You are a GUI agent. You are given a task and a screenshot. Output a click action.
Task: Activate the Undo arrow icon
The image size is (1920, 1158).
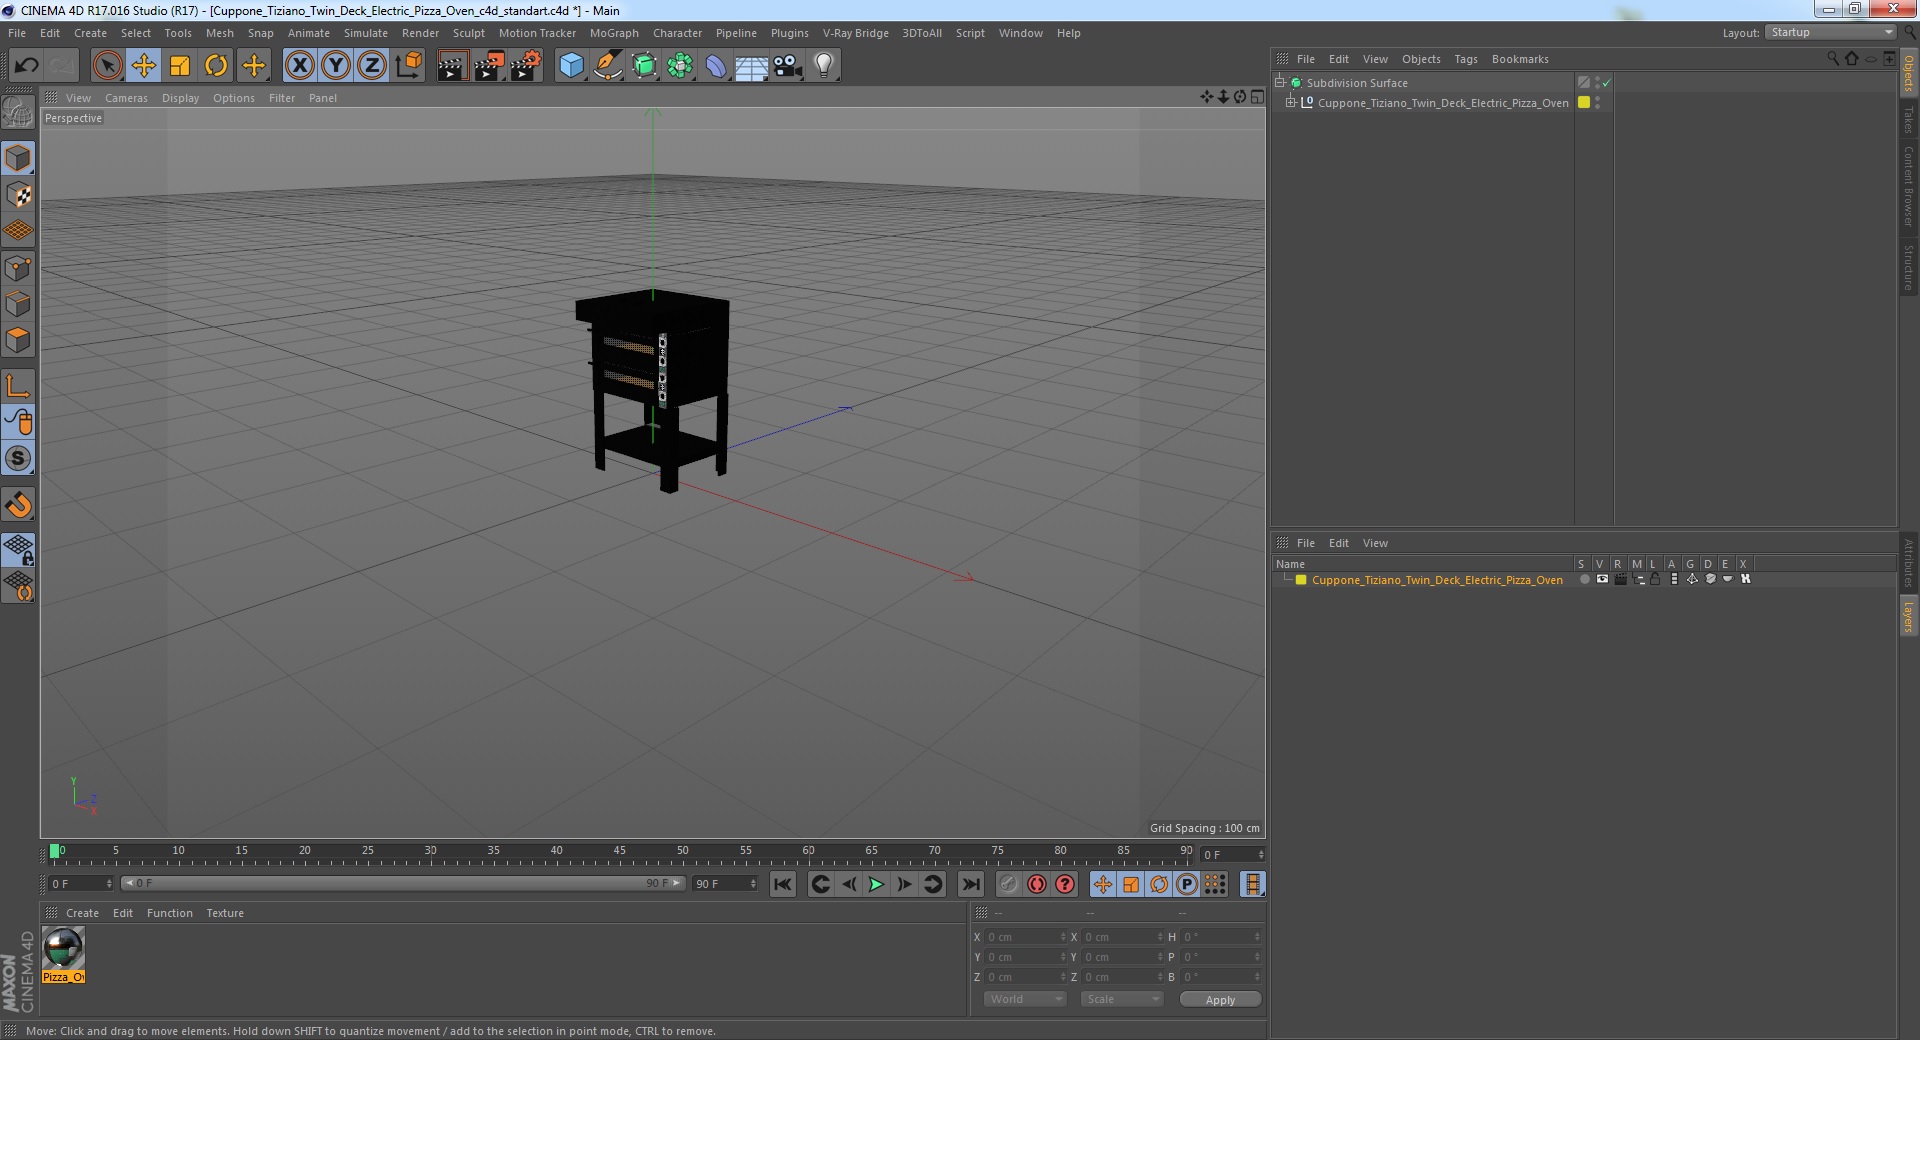pos(26,66)
